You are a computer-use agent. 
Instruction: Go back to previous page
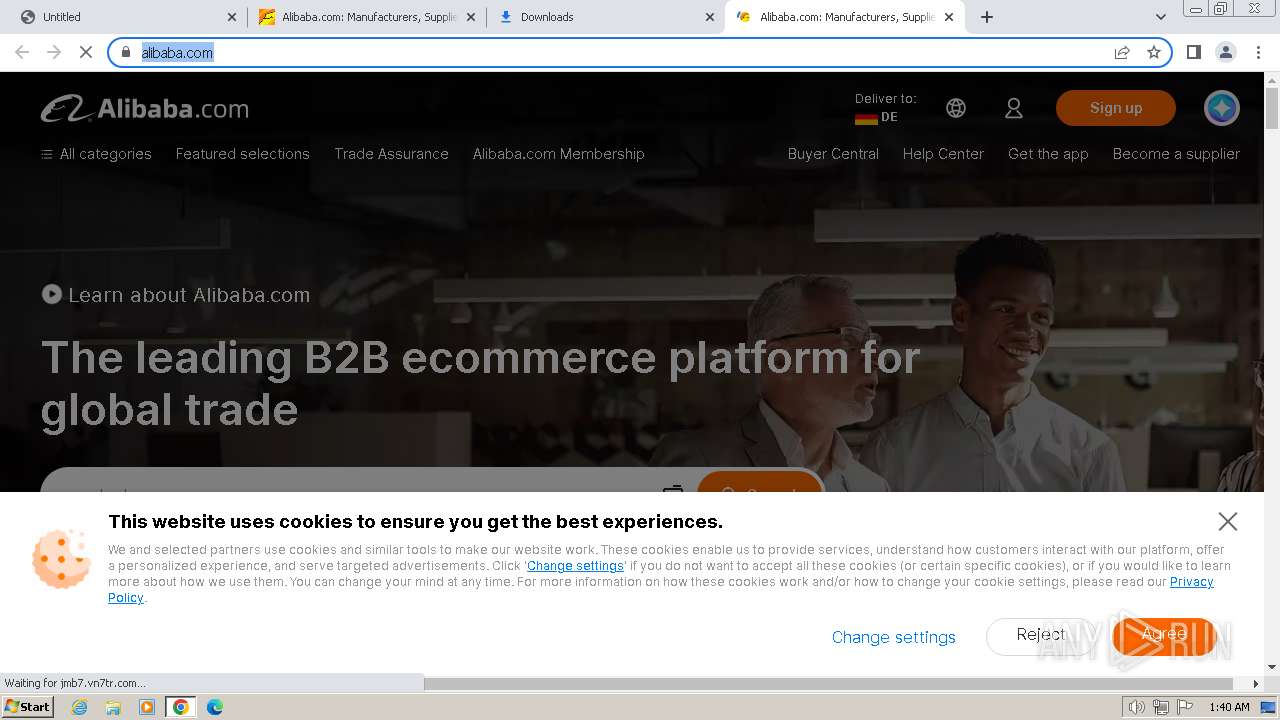pyautogui.click(x=22, y=52)
